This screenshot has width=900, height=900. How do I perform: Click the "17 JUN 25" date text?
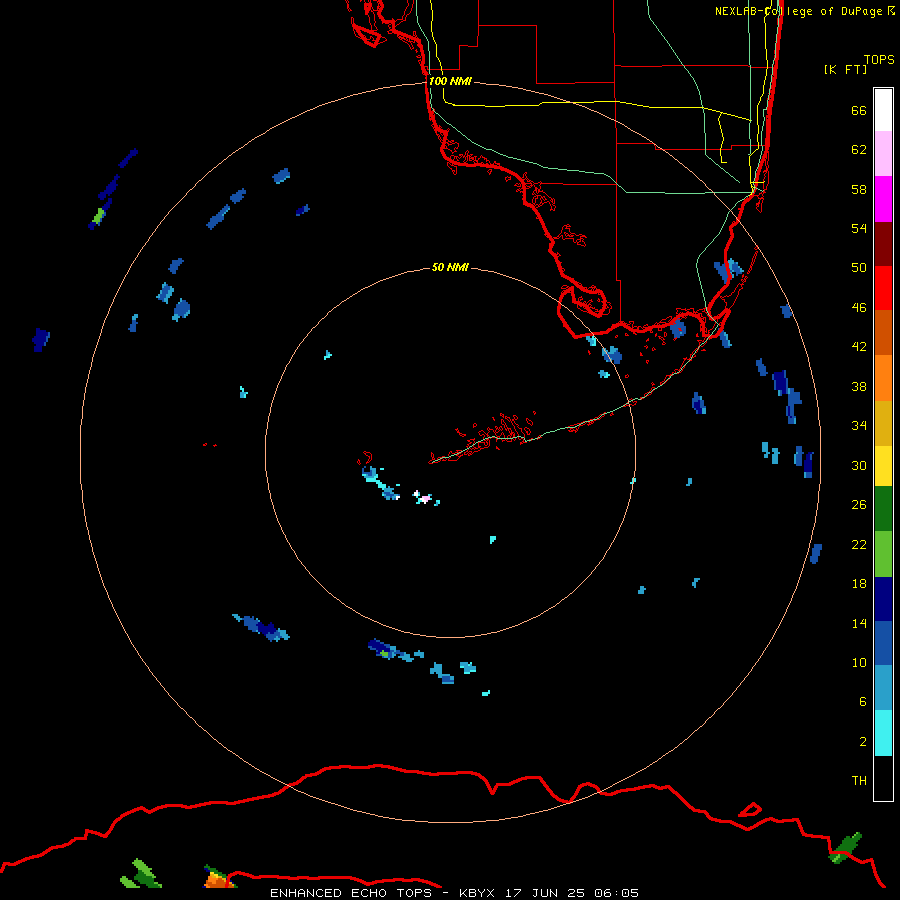pos(545,893)
